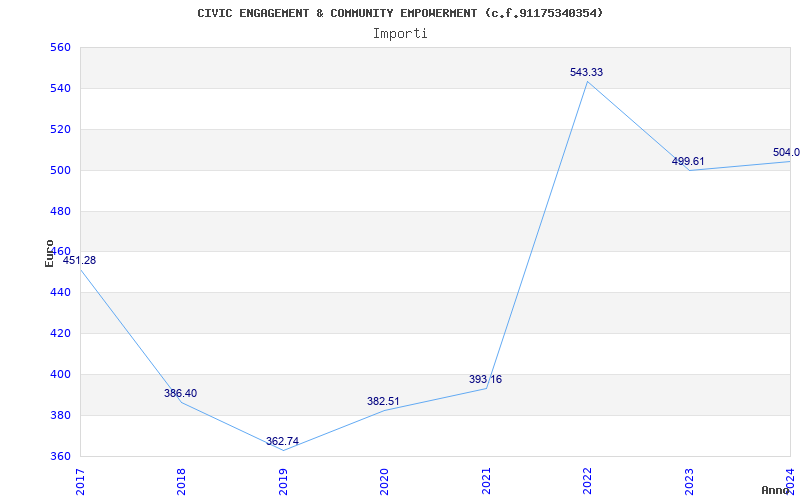
Task: Click the 540 y-axis value
Action: coord(60,89)
